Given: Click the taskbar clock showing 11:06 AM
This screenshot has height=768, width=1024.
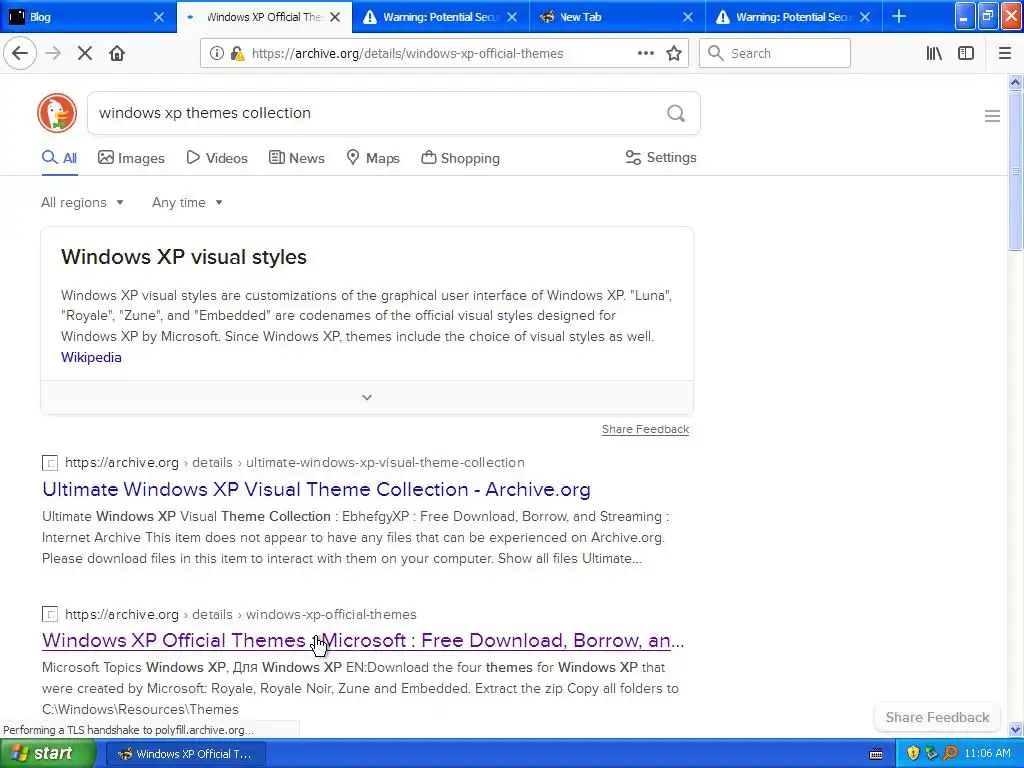Looking at the screenshot, I should (x=987, y=753).
